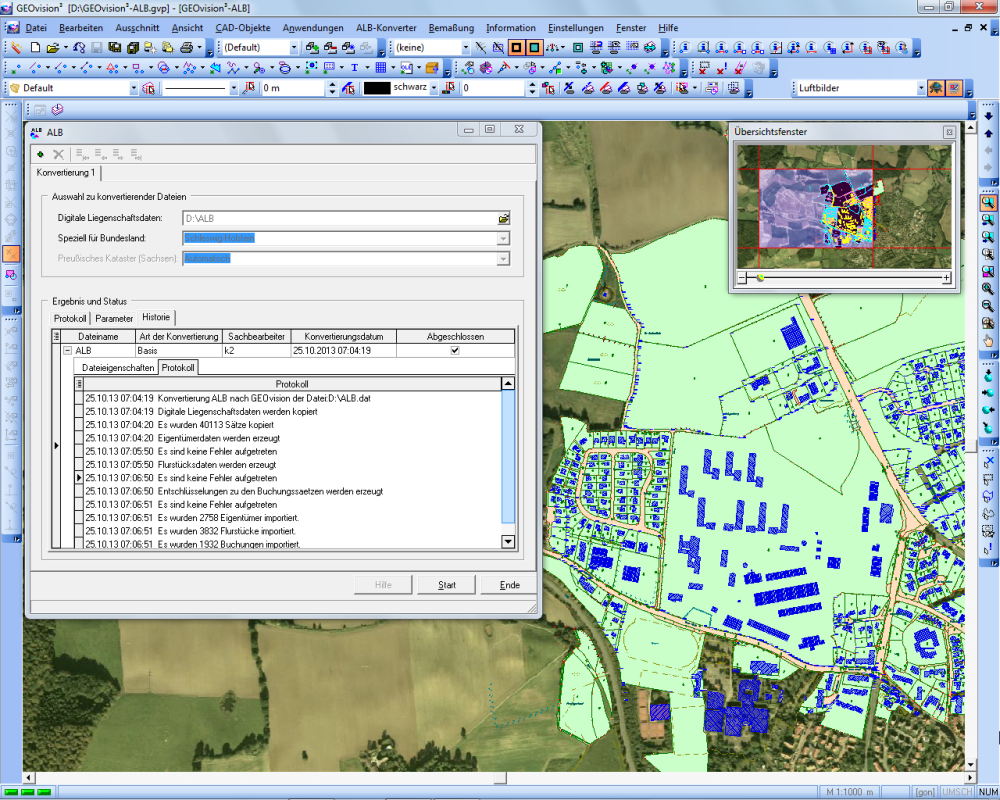The width and height of the screenshot is (1000, 800).
Task: Toggle the row marker at 07:04:19 Konvertierung entry
Action: (79, 398)
